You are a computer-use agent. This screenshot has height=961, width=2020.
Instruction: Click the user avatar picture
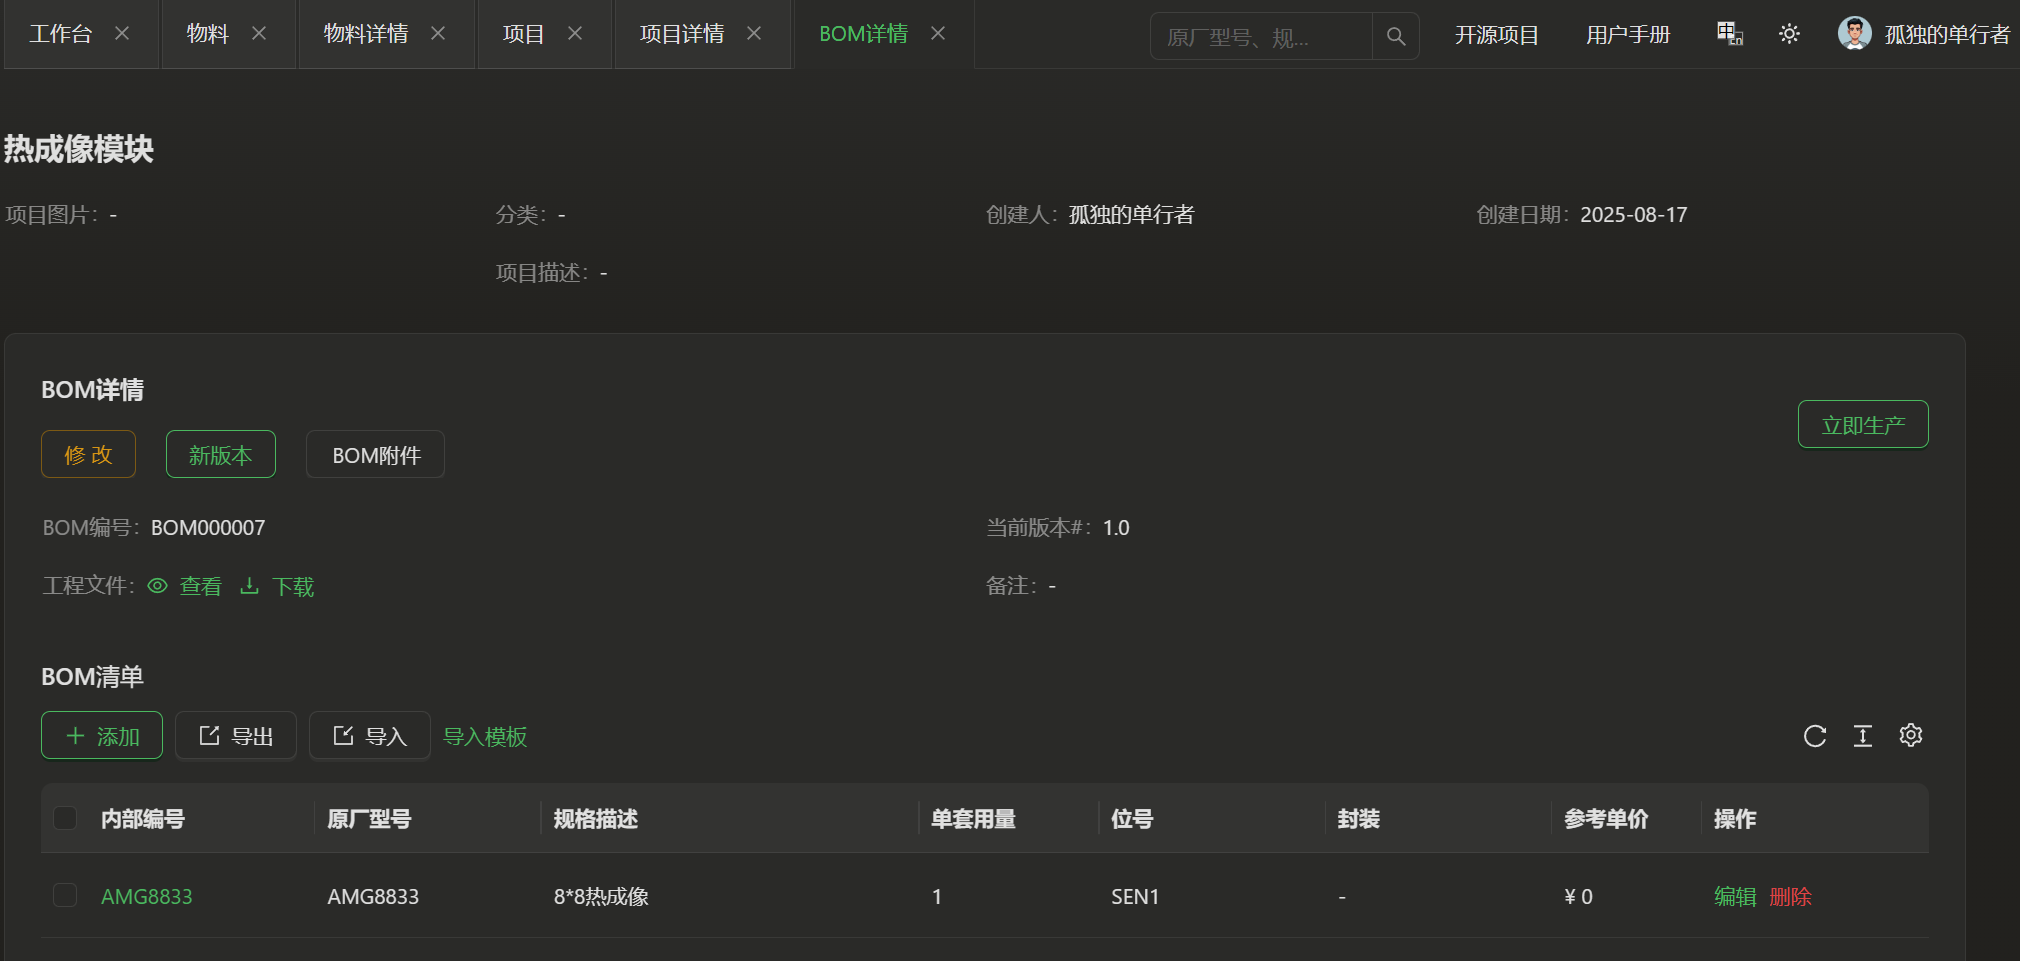(1854, 34)
